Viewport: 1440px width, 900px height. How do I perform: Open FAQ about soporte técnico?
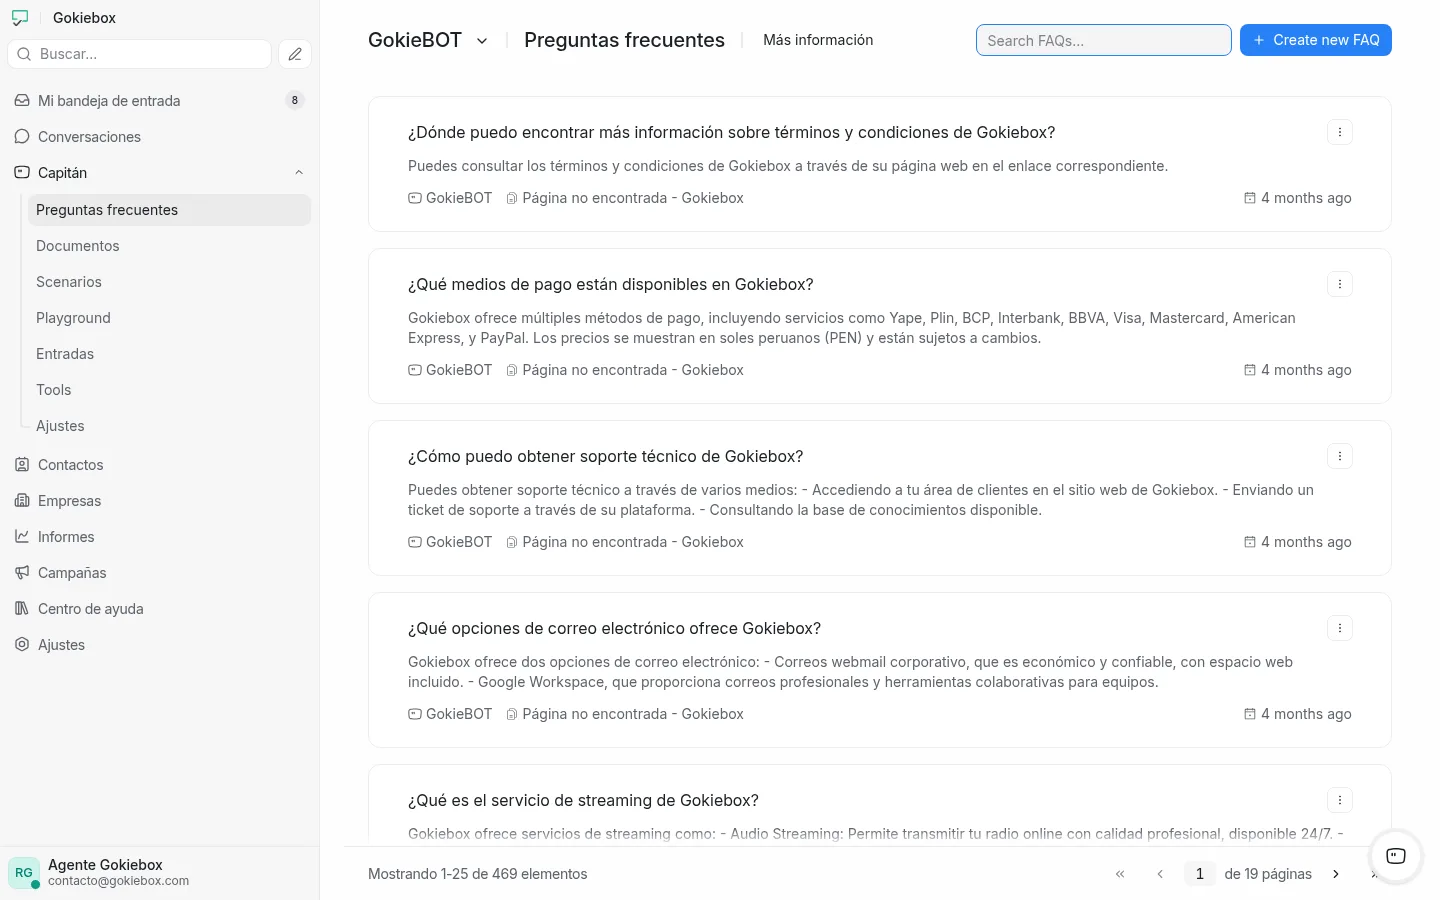pos(605,456)
